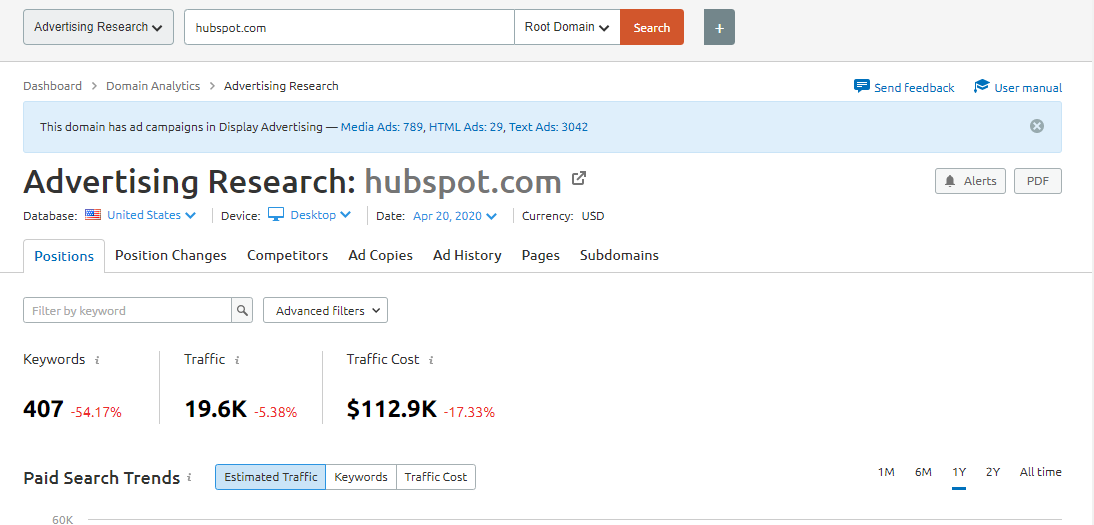Click the Alerts bell button
This screenshot has width=1094, height=525.
971,181
